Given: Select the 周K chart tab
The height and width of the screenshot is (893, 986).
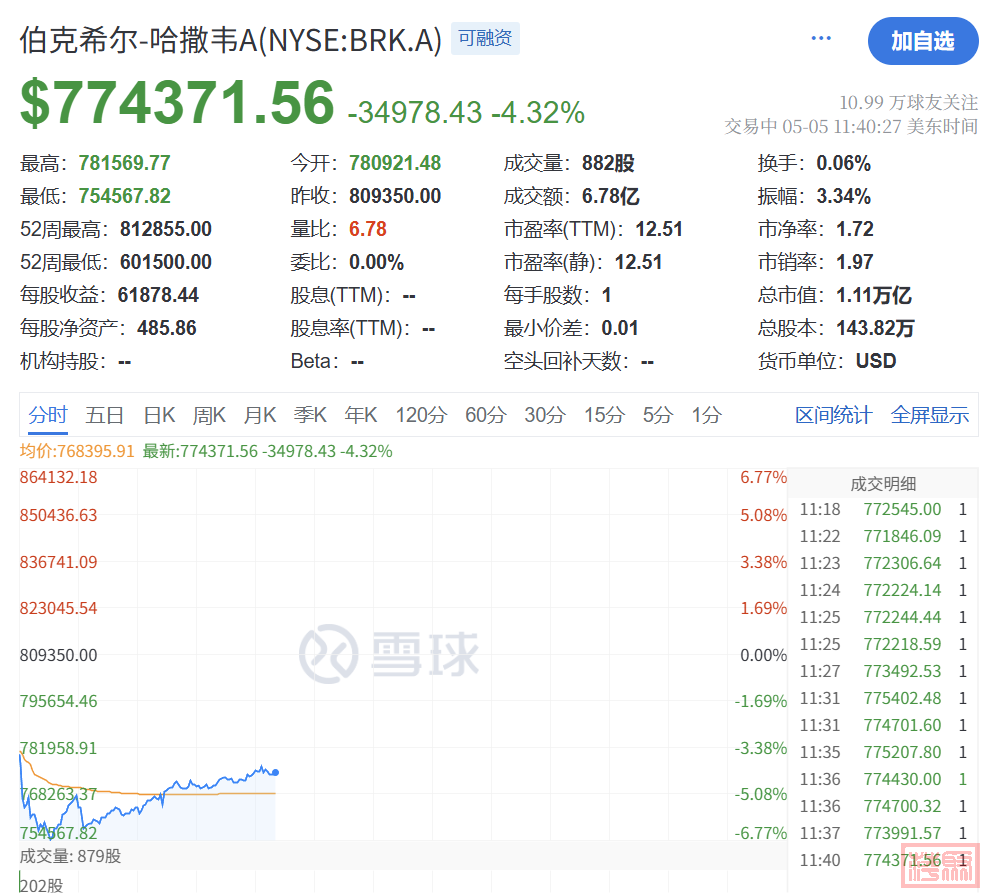Looking at the screenshot, I should [x=209, y=415].
